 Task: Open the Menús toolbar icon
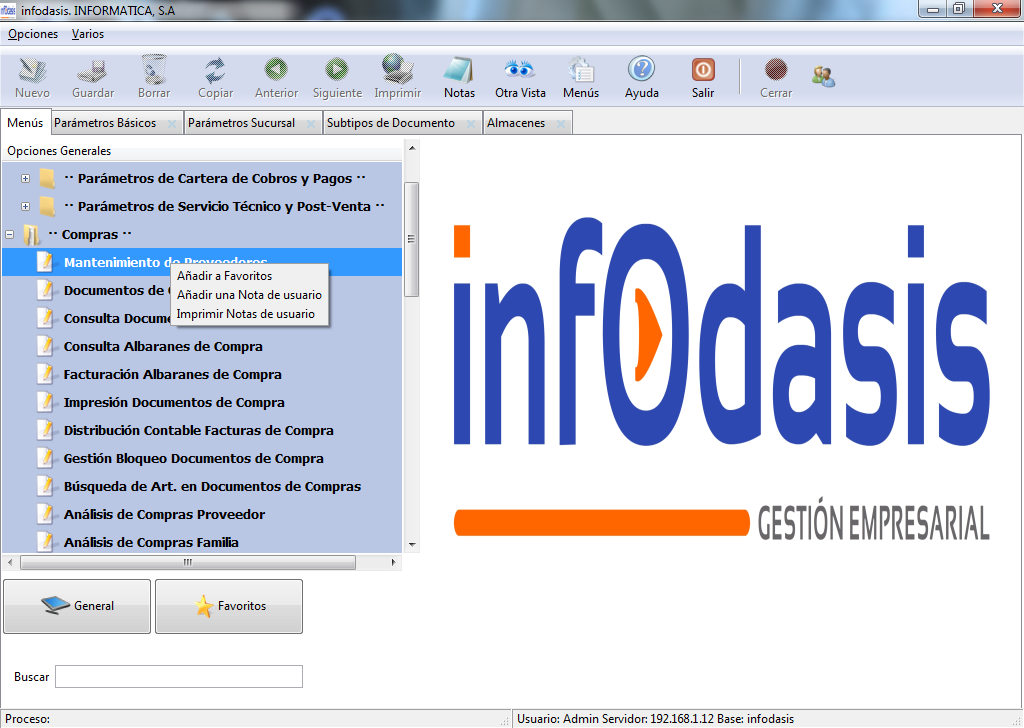pyautogui.click(x=581, y=70)
